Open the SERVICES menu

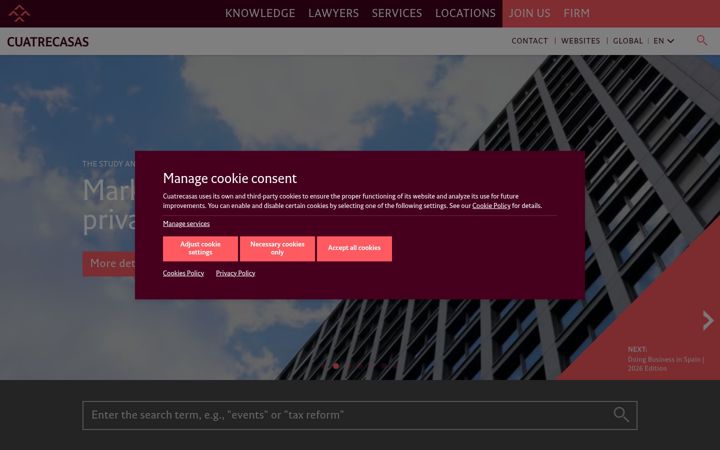point(397,13)
